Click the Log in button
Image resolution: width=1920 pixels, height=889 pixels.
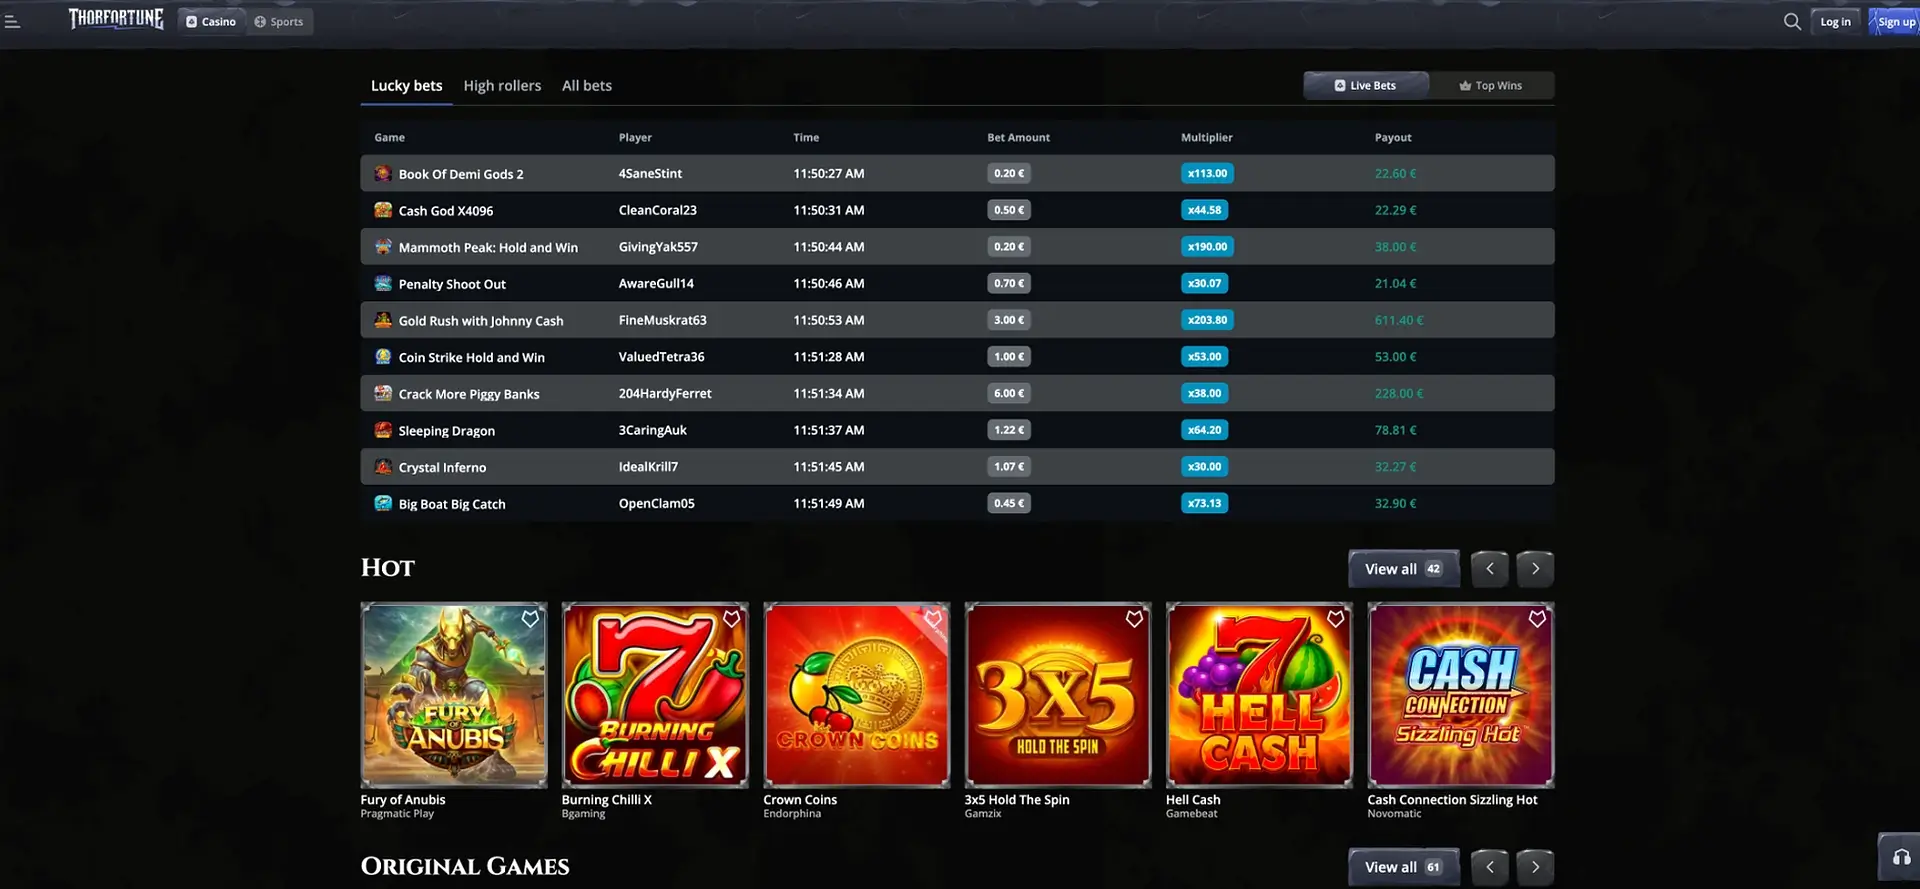pos(1835,21)
